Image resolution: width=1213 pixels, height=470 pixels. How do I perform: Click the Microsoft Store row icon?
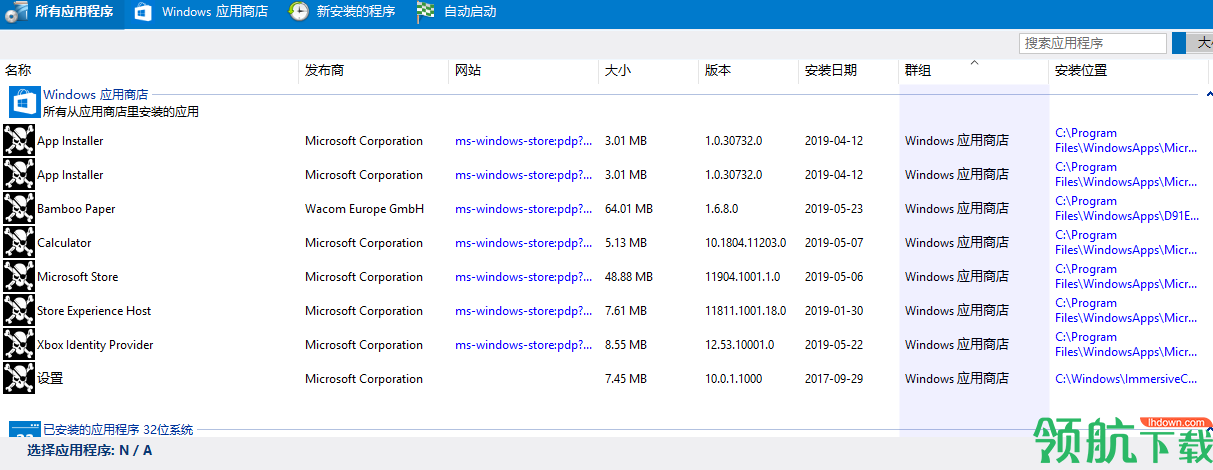(19, 277)
